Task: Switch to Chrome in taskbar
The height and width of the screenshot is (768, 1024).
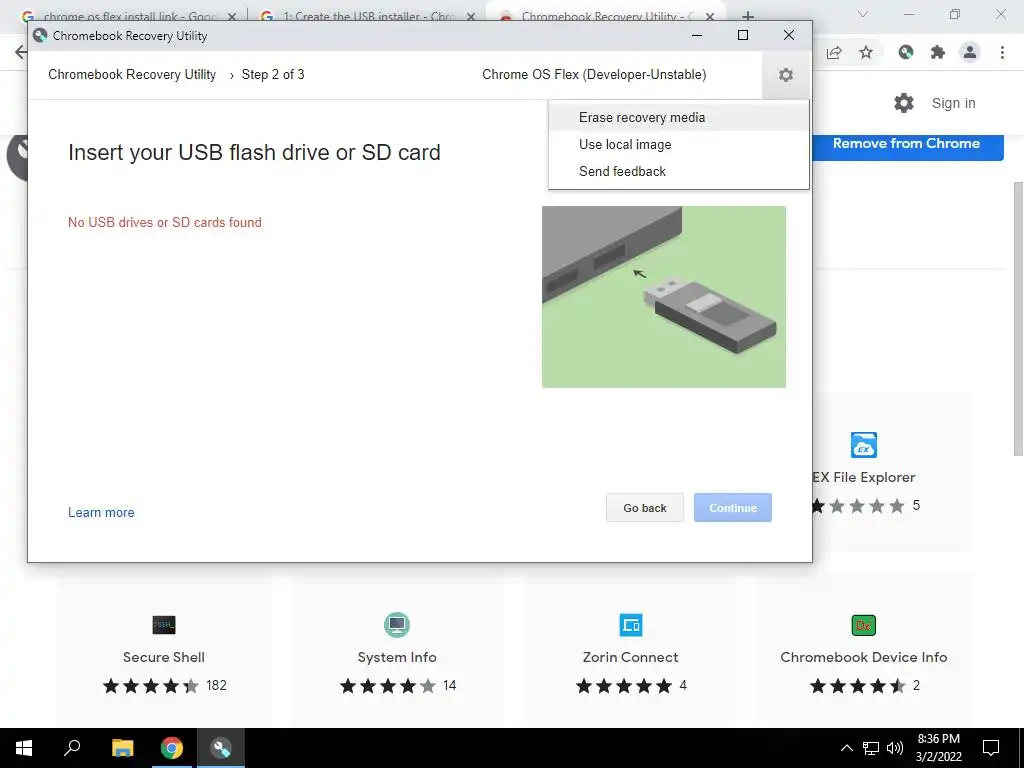Action: pyautogui.click(x=172, y=748)
